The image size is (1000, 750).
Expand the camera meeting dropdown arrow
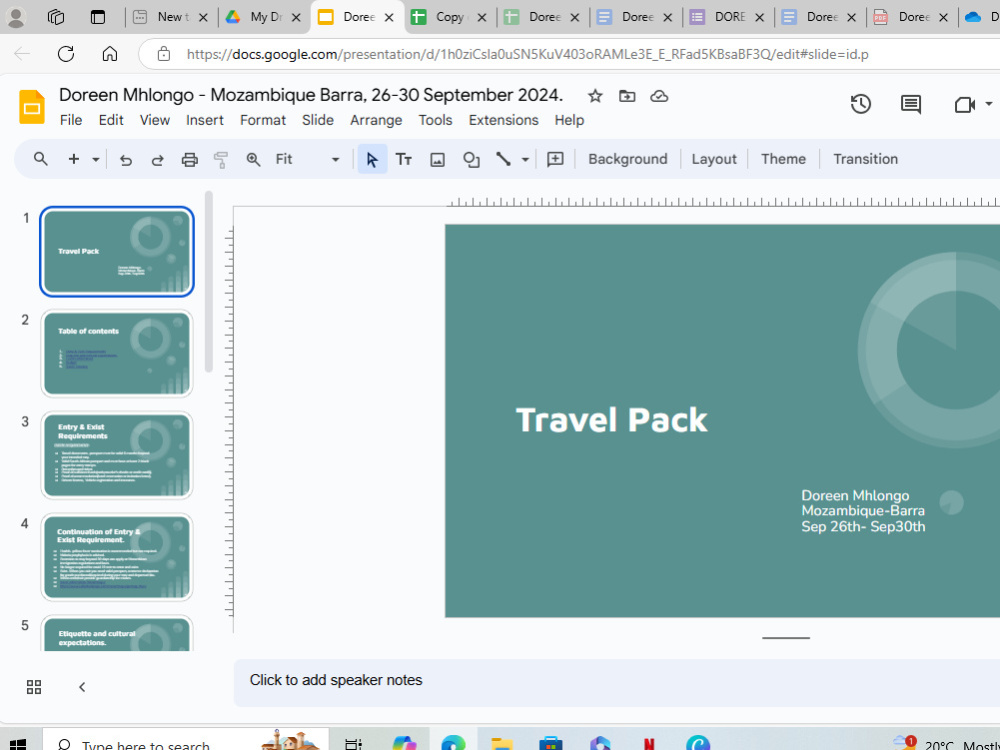(989, 104)
